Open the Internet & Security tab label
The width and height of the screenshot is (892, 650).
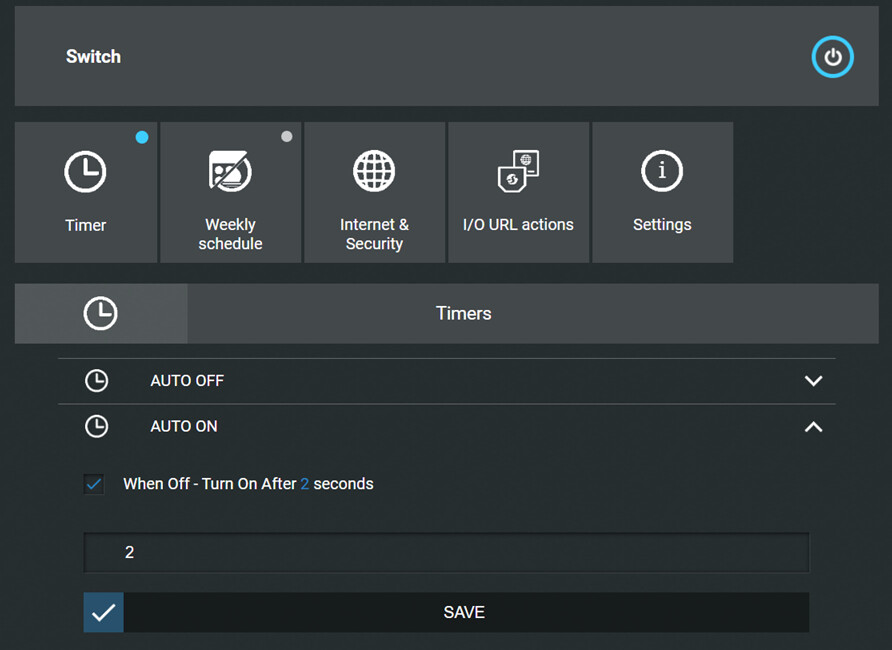click(x=374, y=234)
